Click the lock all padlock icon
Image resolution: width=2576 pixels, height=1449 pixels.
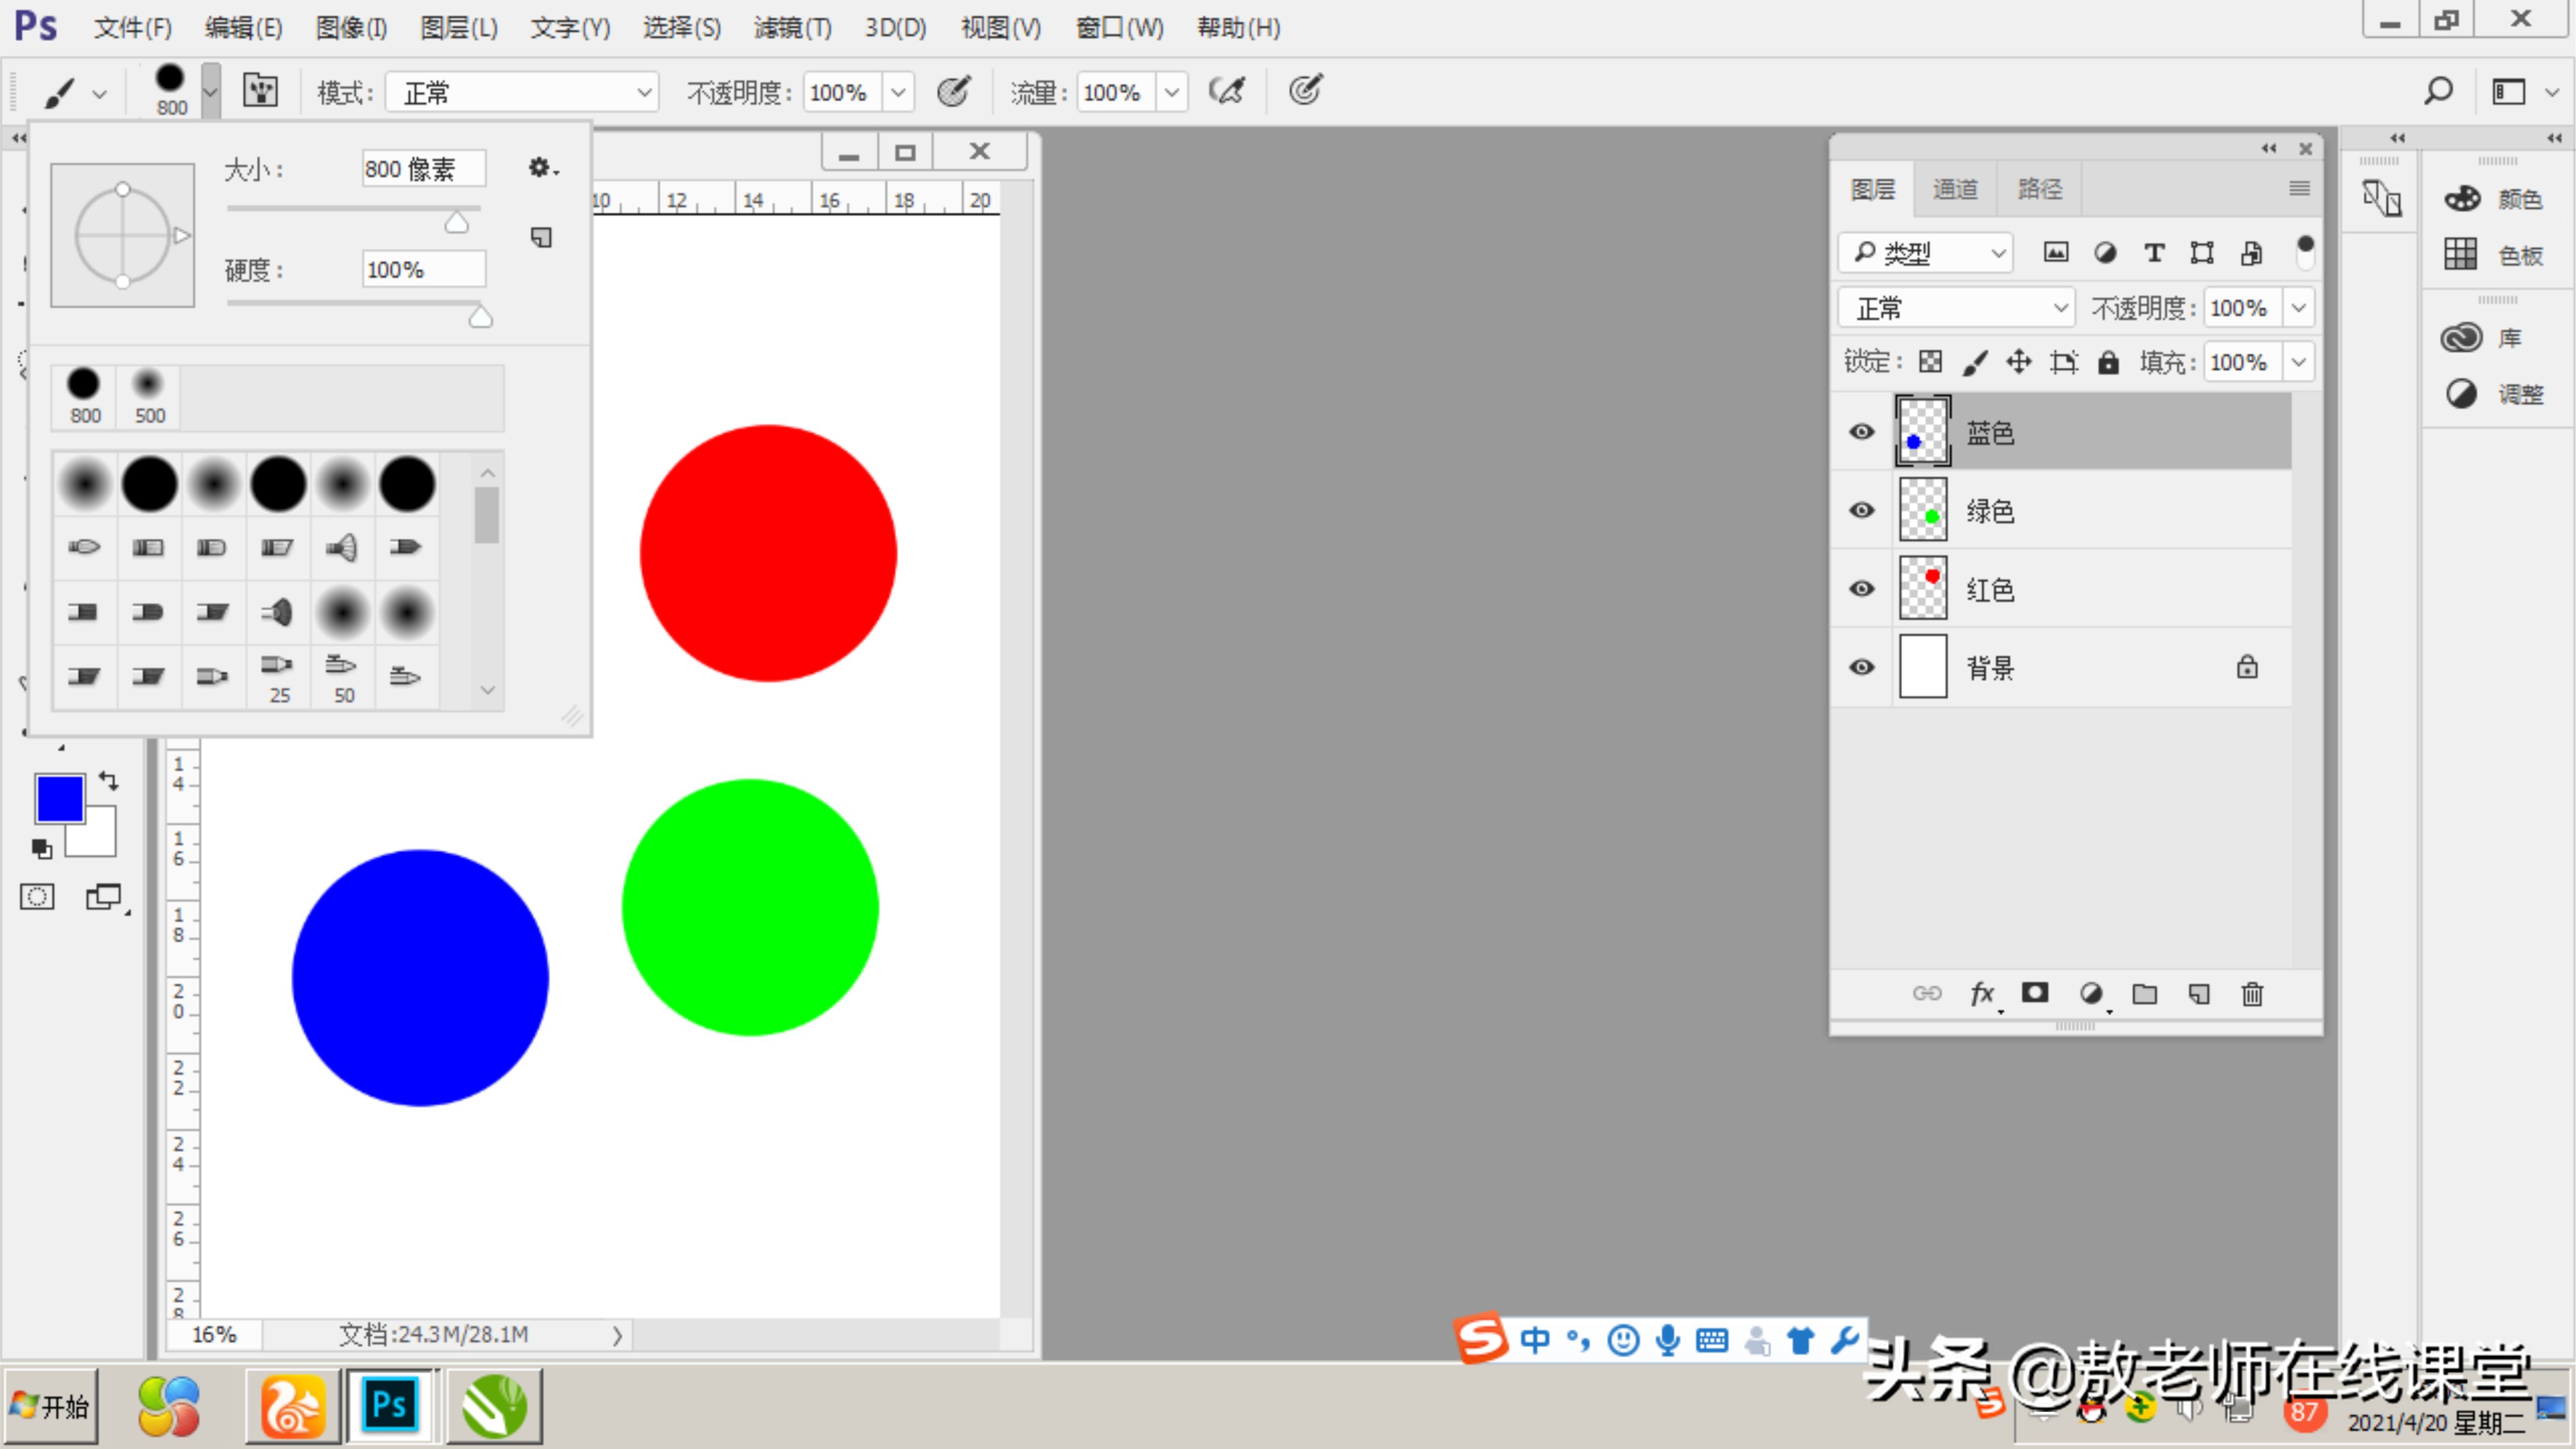[2108, 362]
